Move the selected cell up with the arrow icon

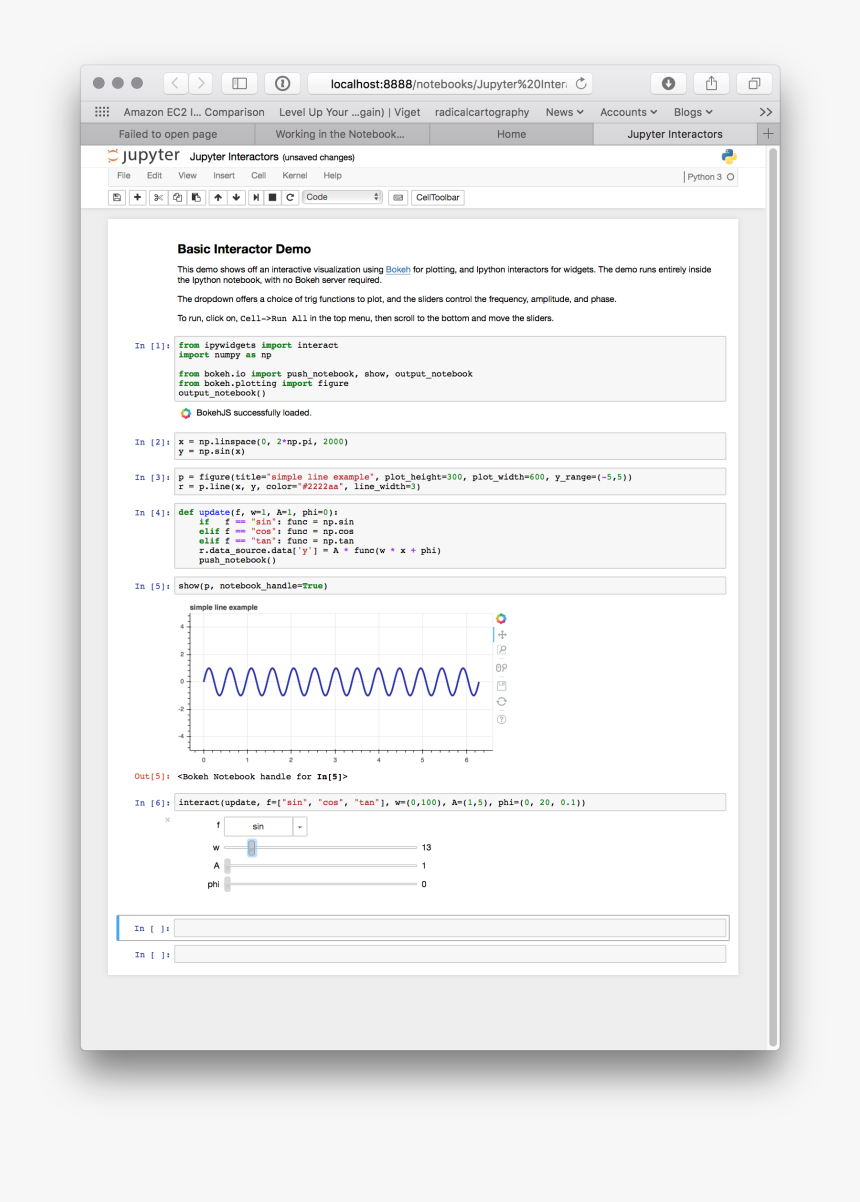point(218,198)
